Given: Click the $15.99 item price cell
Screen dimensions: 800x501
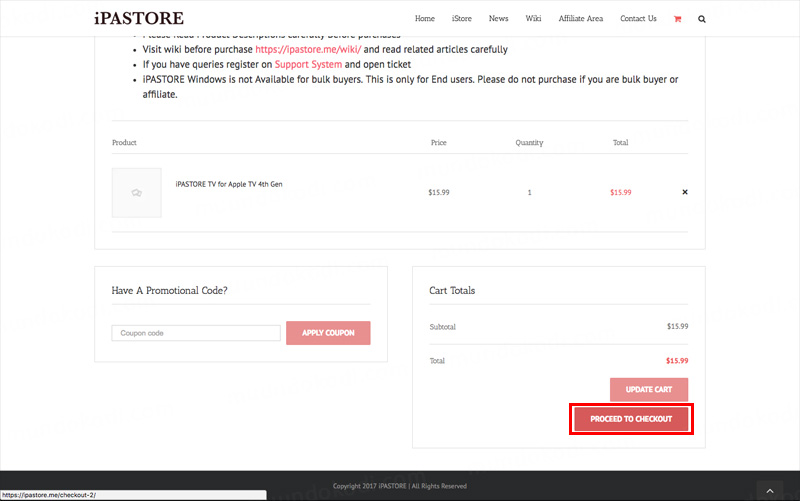Looking at the screenshot, I should pyautogui.click(x=439, y=192).
